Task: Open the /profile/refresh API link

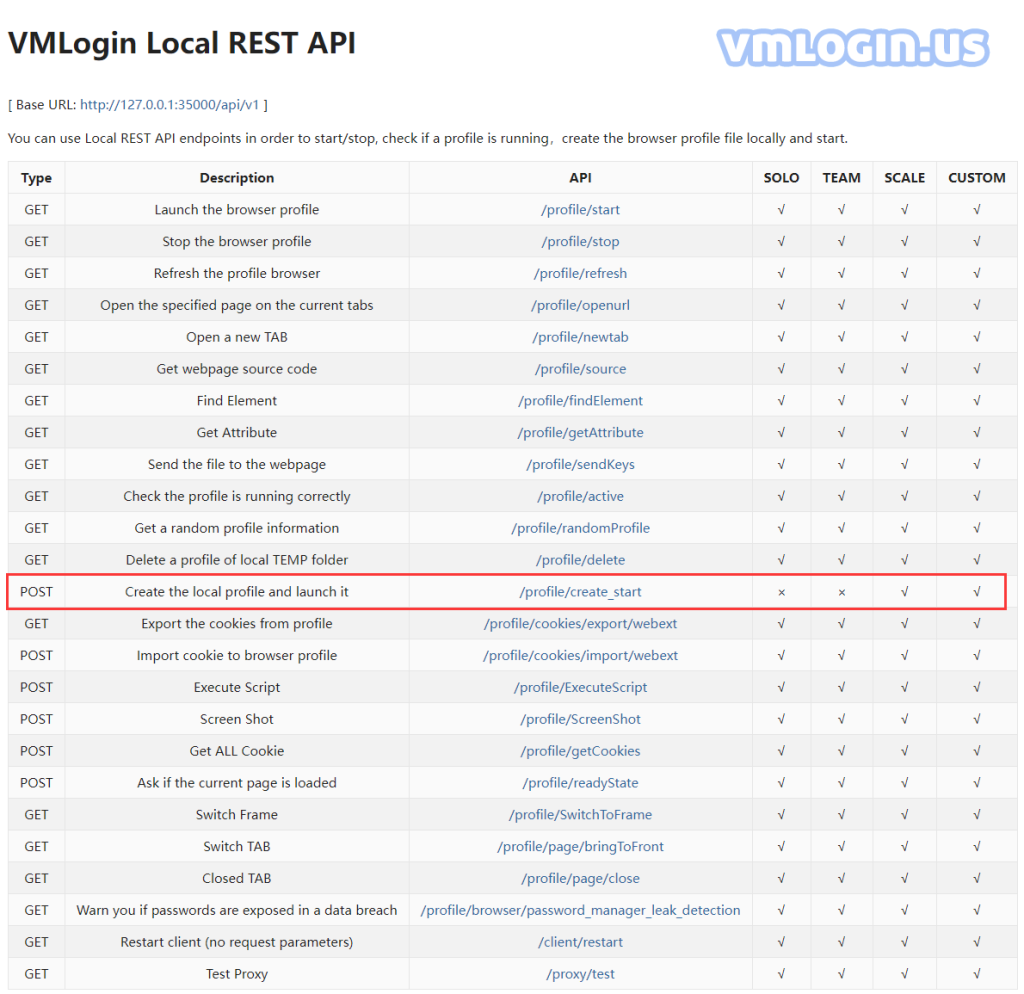Action: (x=580, y=273)
